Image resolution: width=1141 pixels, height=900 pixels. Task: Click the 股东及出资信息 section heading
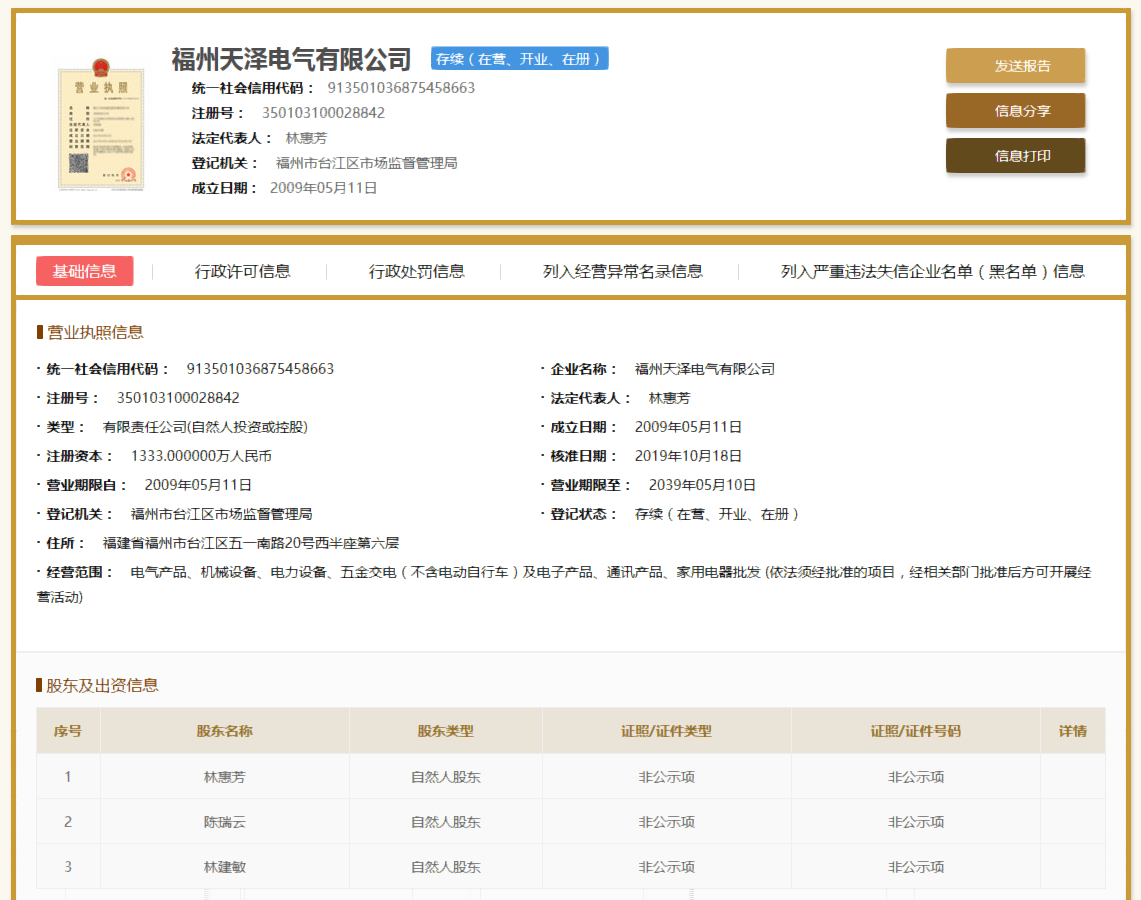[x=102, y=685]
